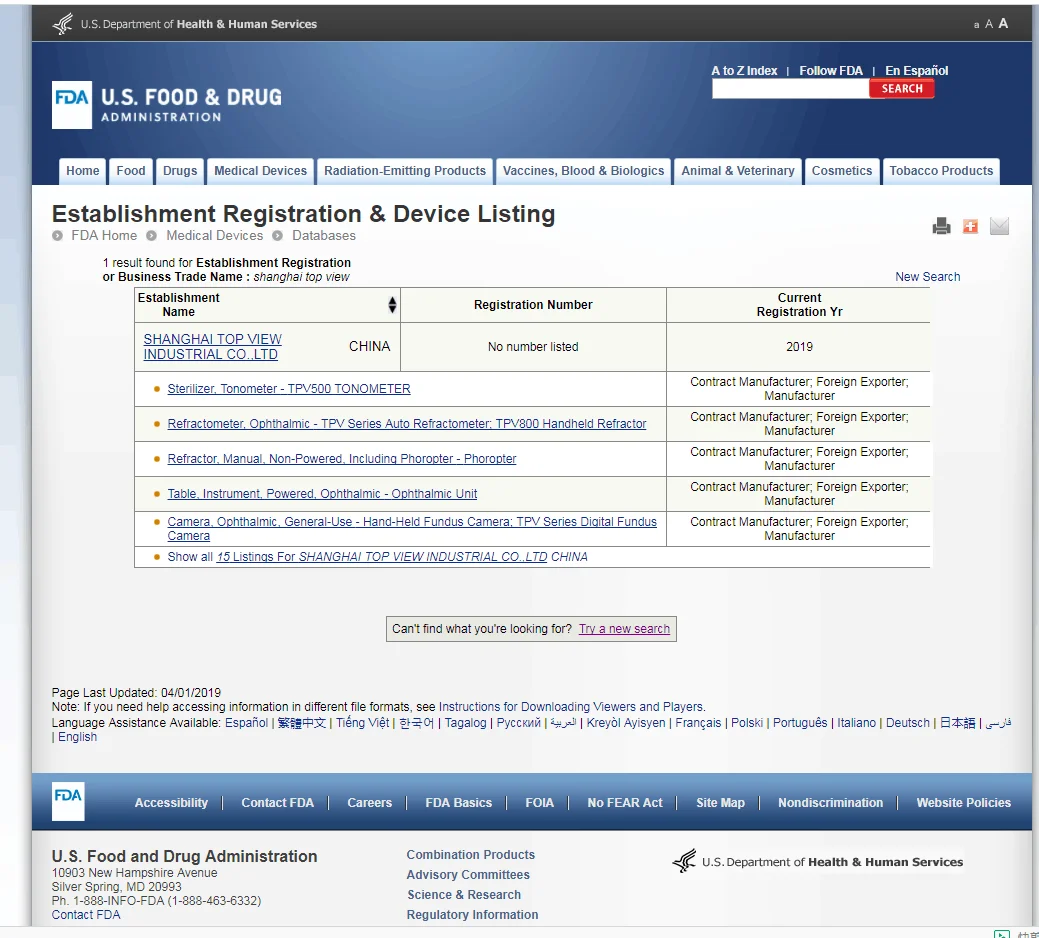Screen dimensions: 1039x938
Task: Click the envelope email icon
Action: 999,226
